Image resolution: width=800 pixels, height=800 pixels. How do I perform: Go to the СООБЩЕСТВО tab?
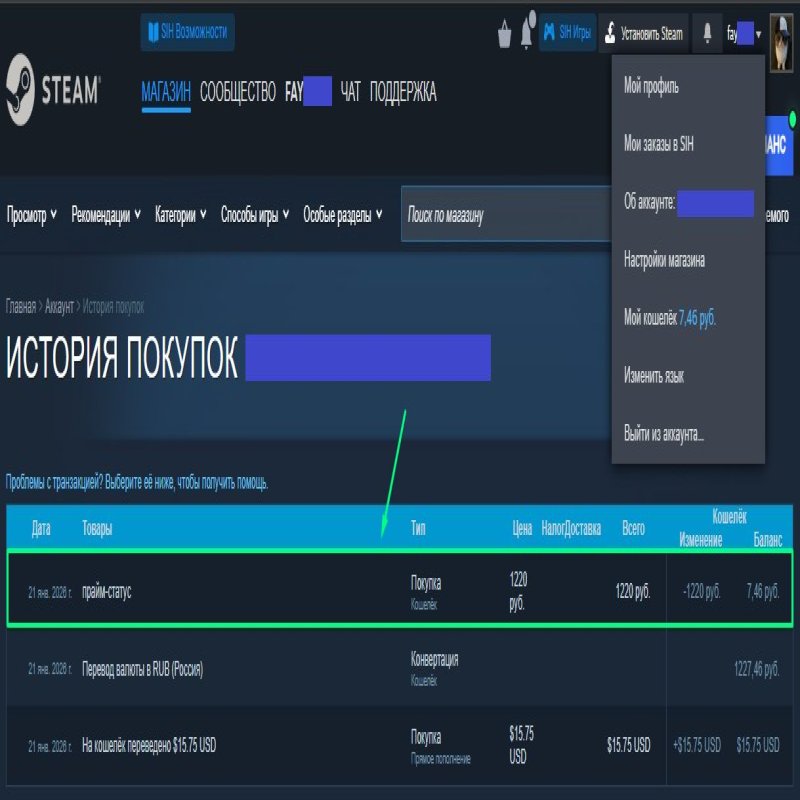point(237,93)
